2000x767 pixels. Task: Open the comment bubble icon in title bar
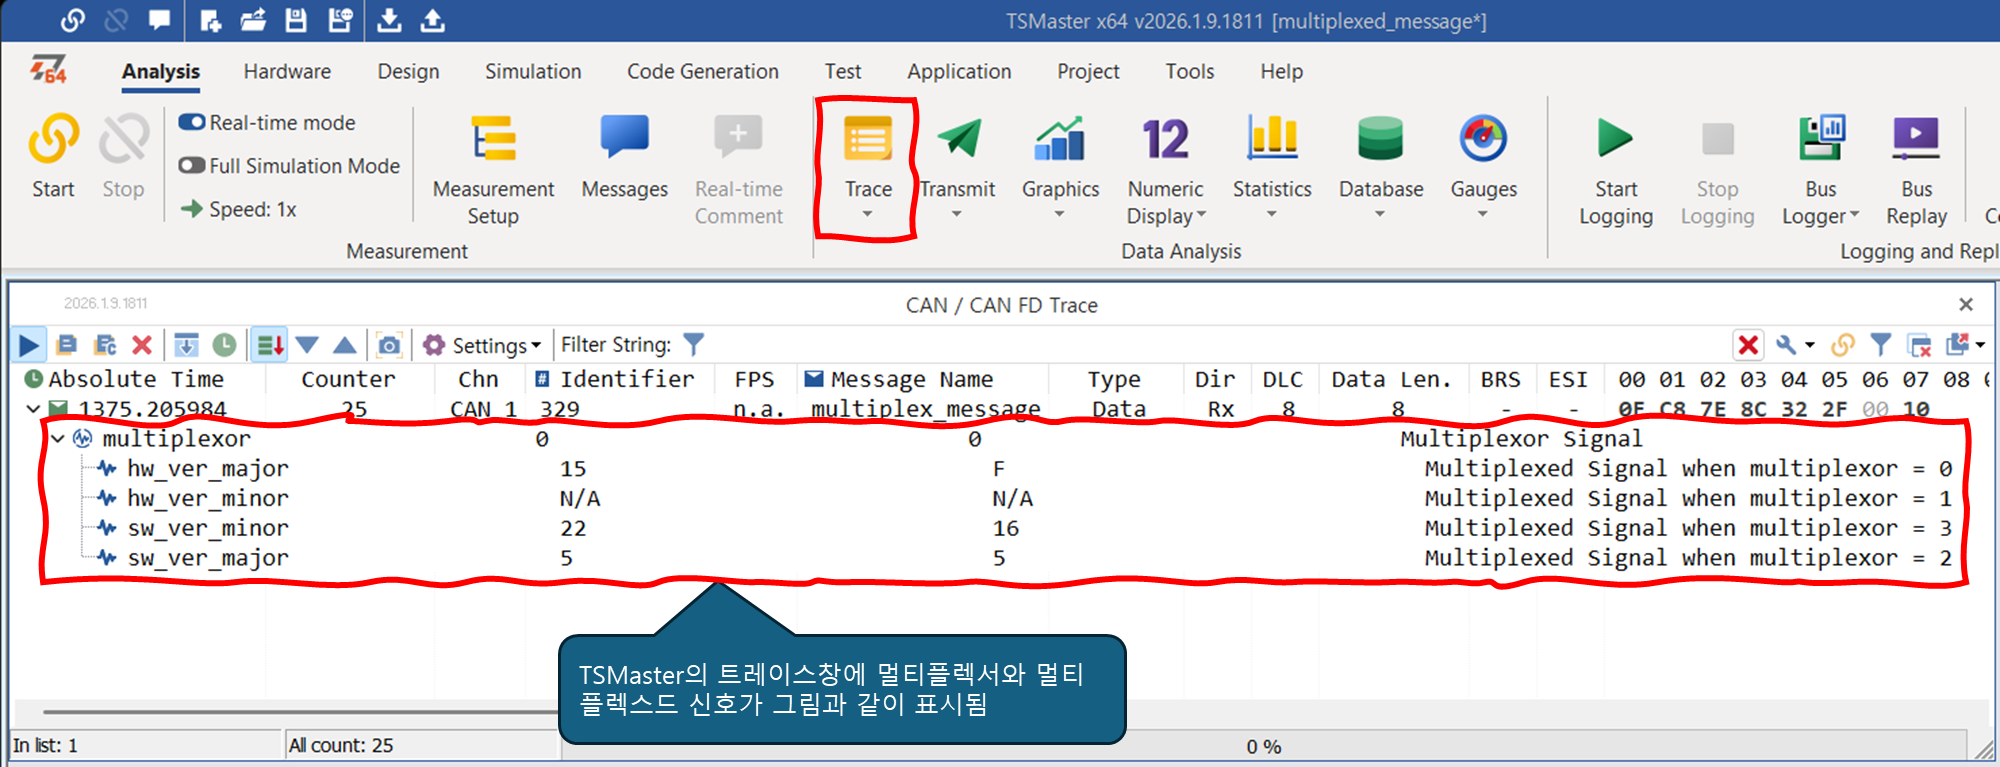point(159,20)
